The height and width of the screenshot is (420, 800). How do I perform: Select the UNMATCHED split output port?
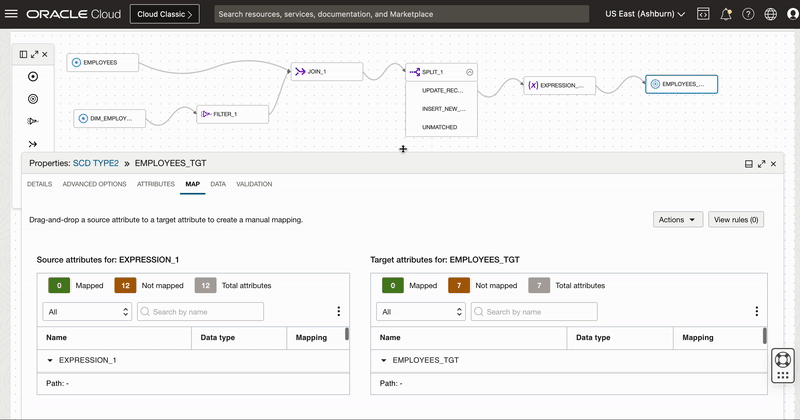point(441,127)
